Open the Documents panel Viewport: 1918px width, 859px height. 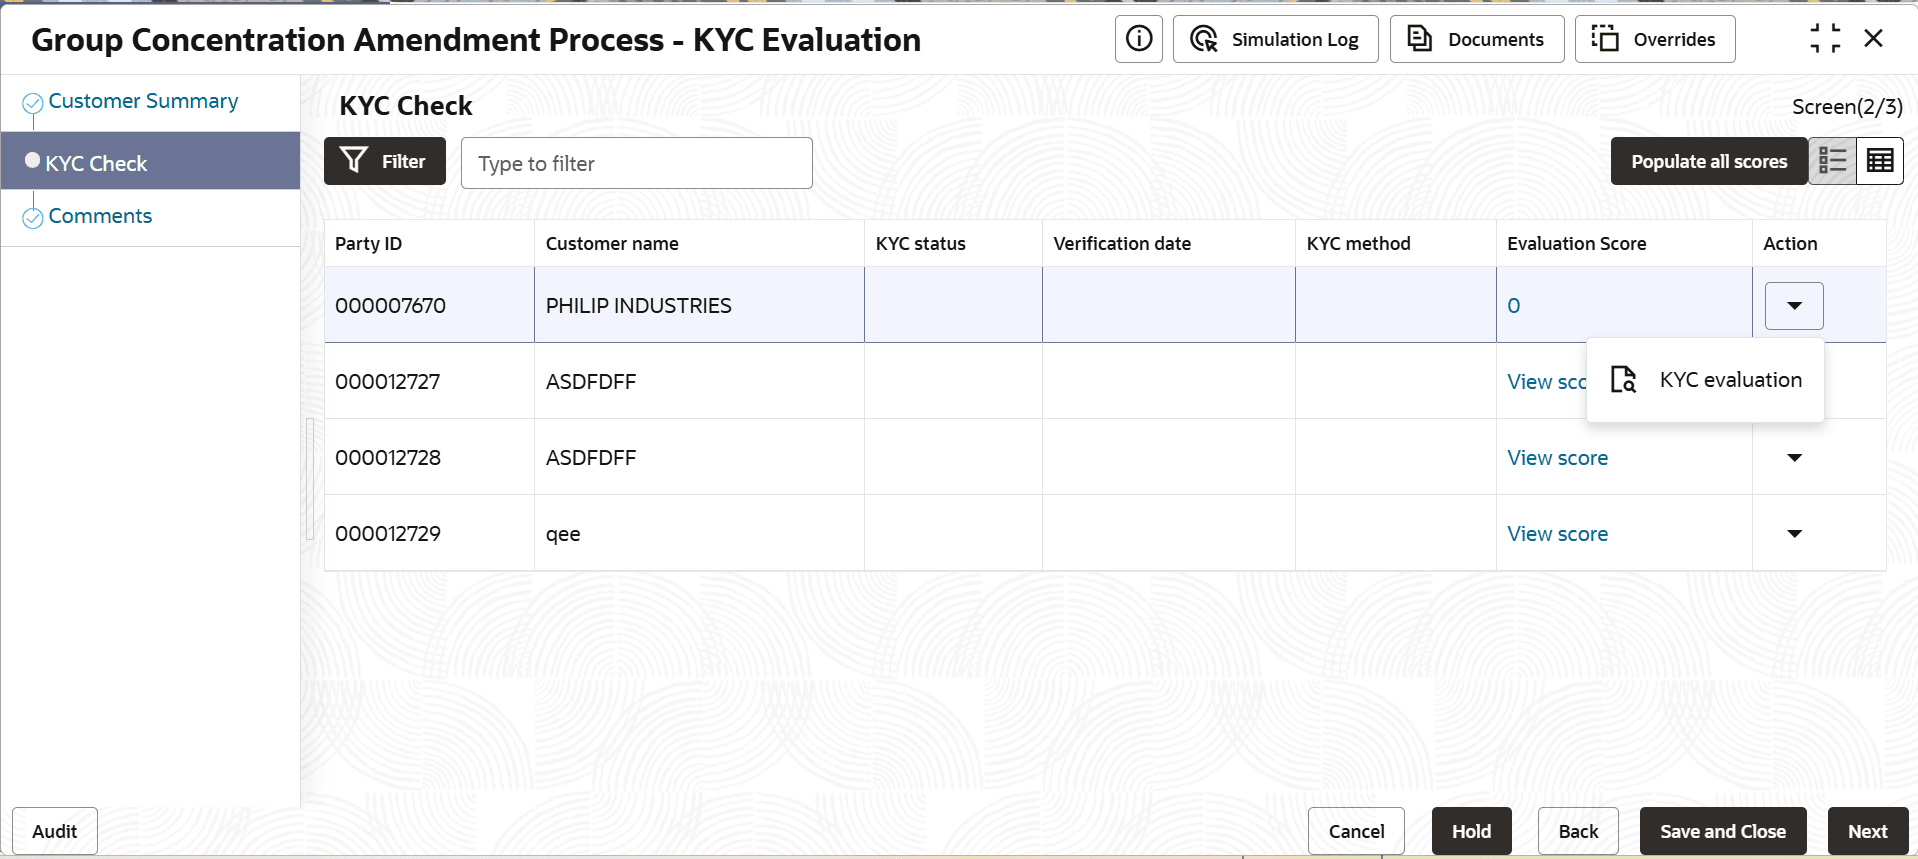[x=1476, y=39]
